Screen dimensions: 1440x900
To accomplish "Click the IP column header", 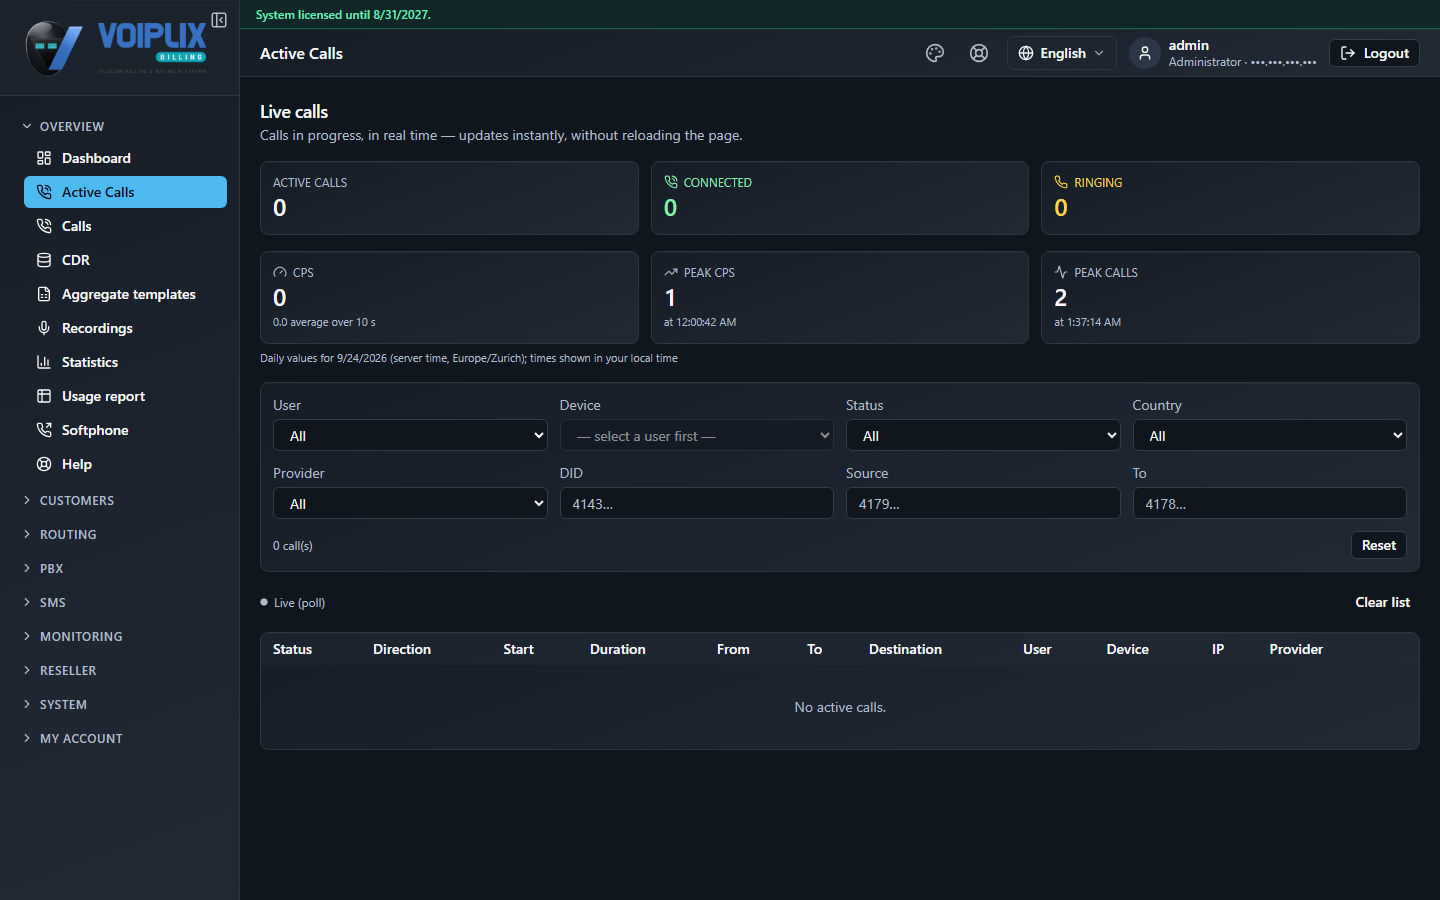I will click(1218, 649).
